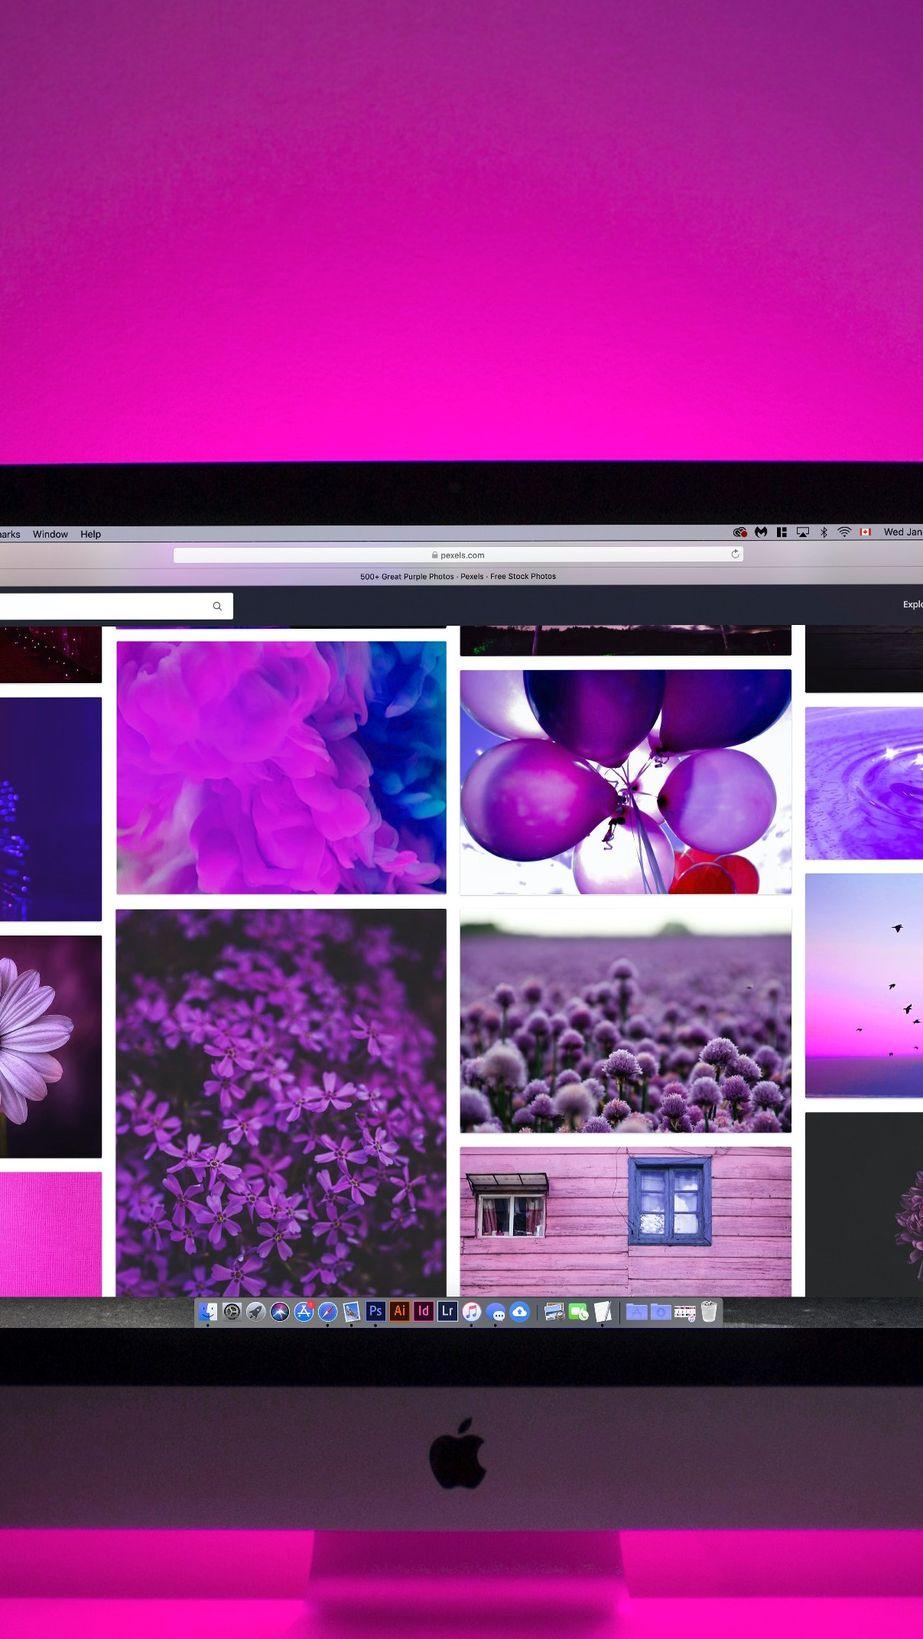Screen dimensions: 923x1639
Task: Click the search magnifier icon in Pexels search box
Action: click(217, 606)
